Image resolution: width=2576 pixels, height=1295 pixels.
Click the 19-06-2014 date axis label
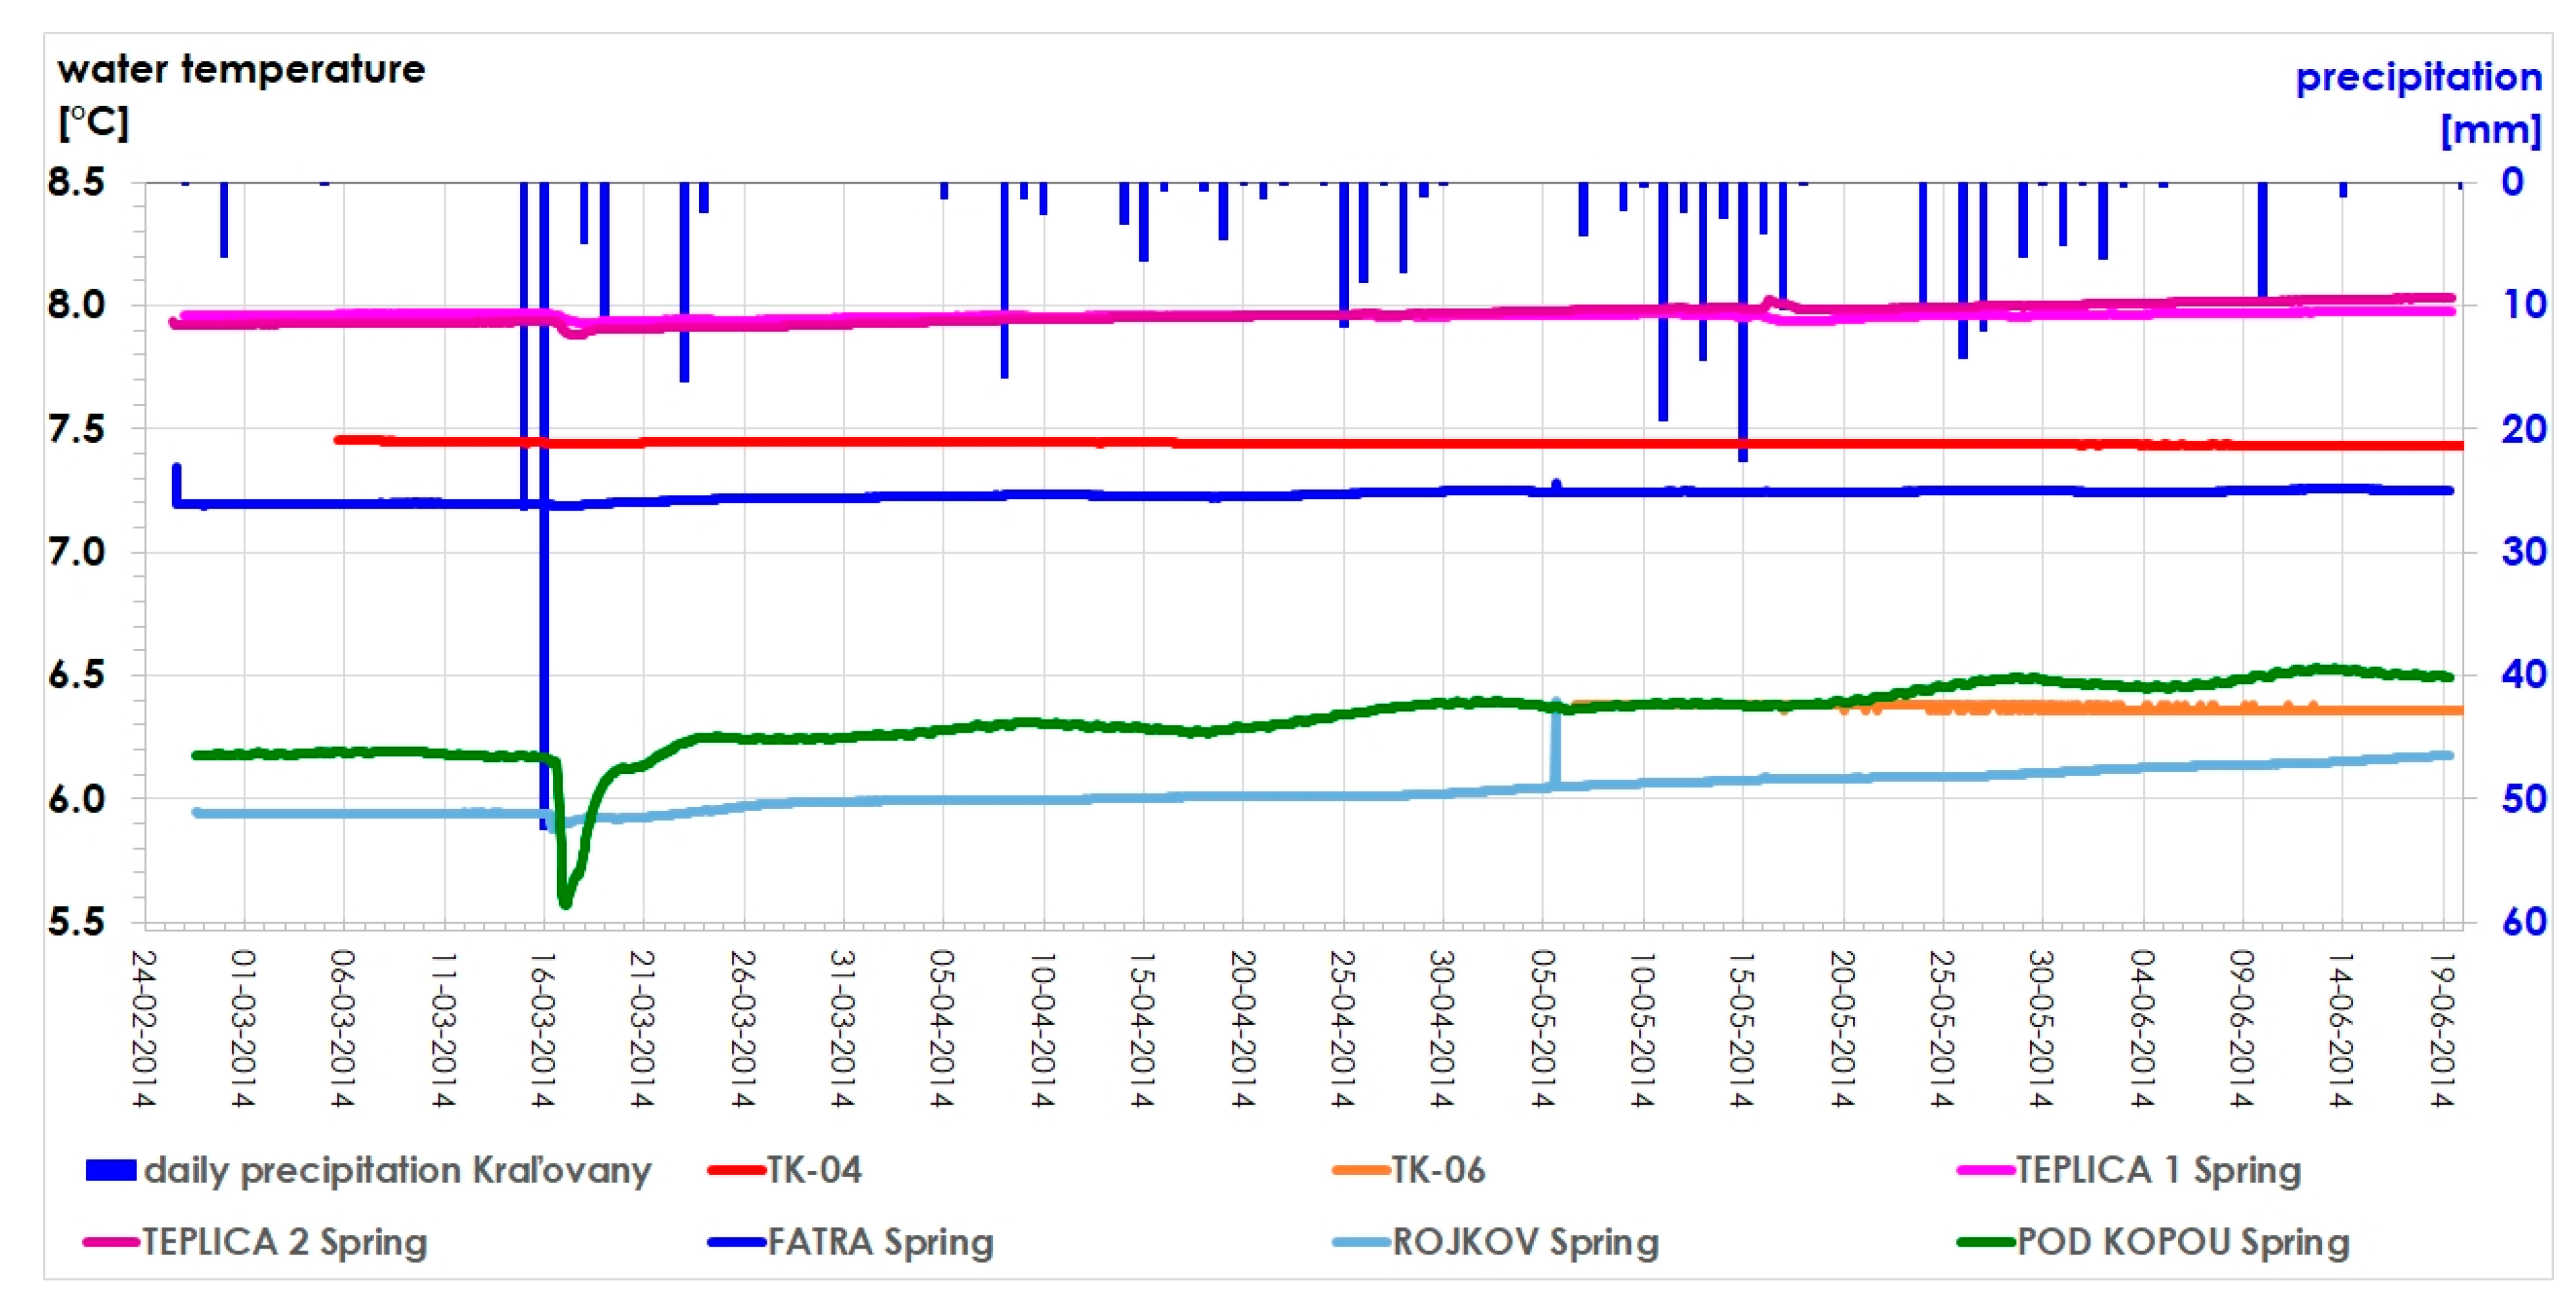click(2442, 1028)
